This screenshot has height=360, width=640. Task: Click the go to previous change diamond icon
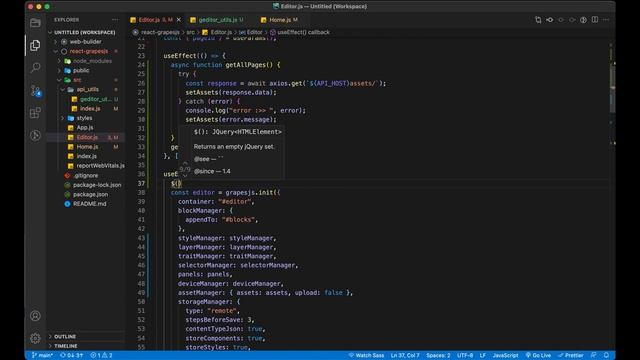pyautogui.click(x=549, y=20)
